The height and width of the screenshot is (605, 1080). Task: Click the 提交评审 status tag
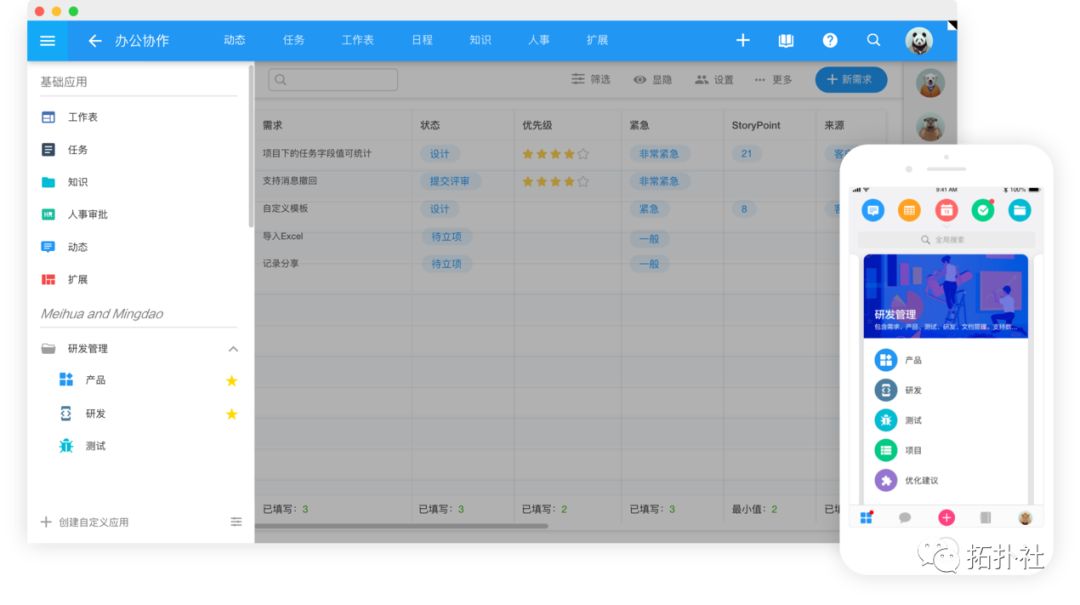pyautogui.click(x=450, y=181)
